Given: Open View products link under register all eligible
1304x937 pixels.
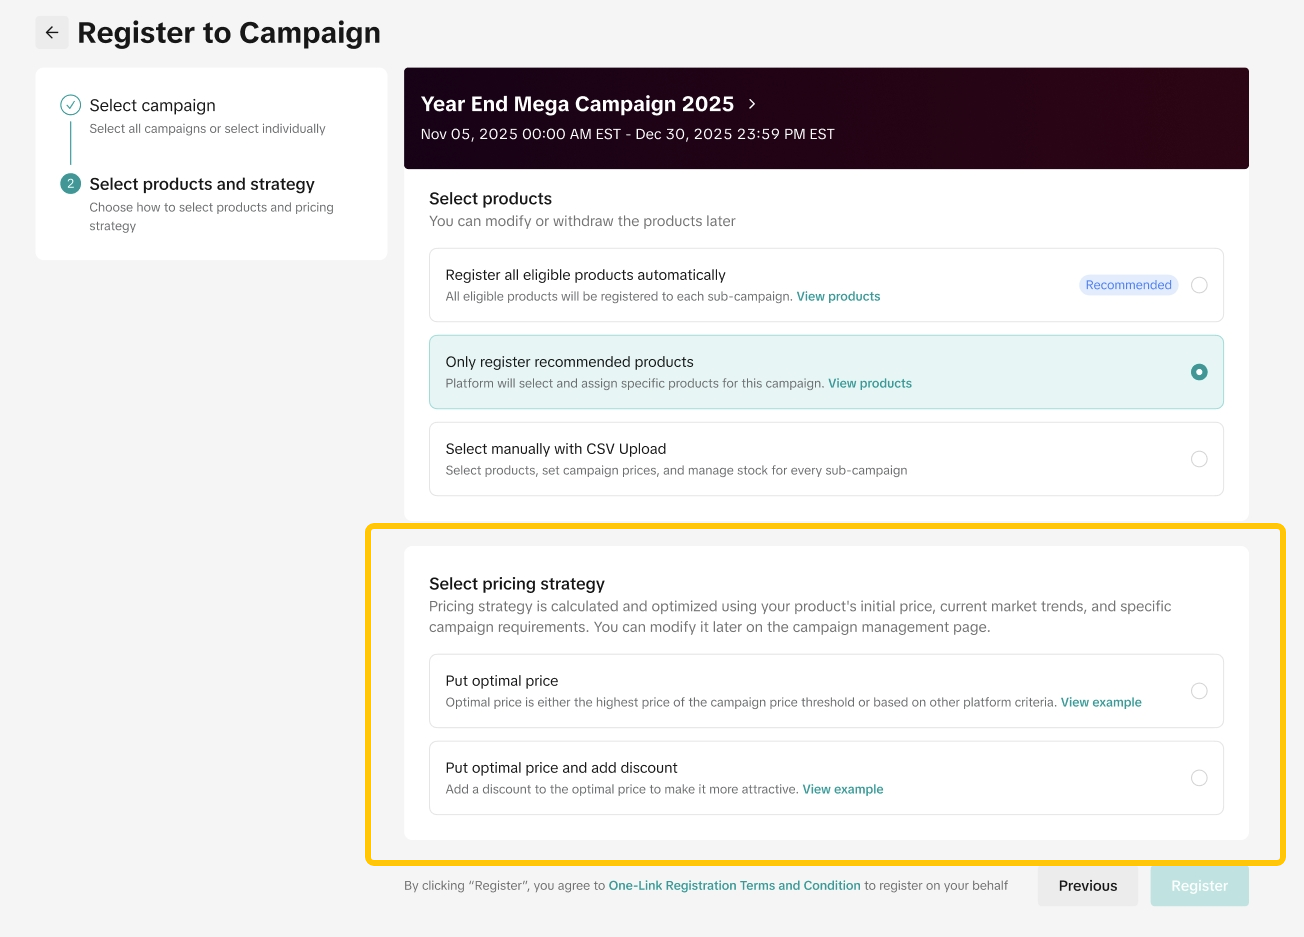Looking at the screenshot, I should coord(838,297).
